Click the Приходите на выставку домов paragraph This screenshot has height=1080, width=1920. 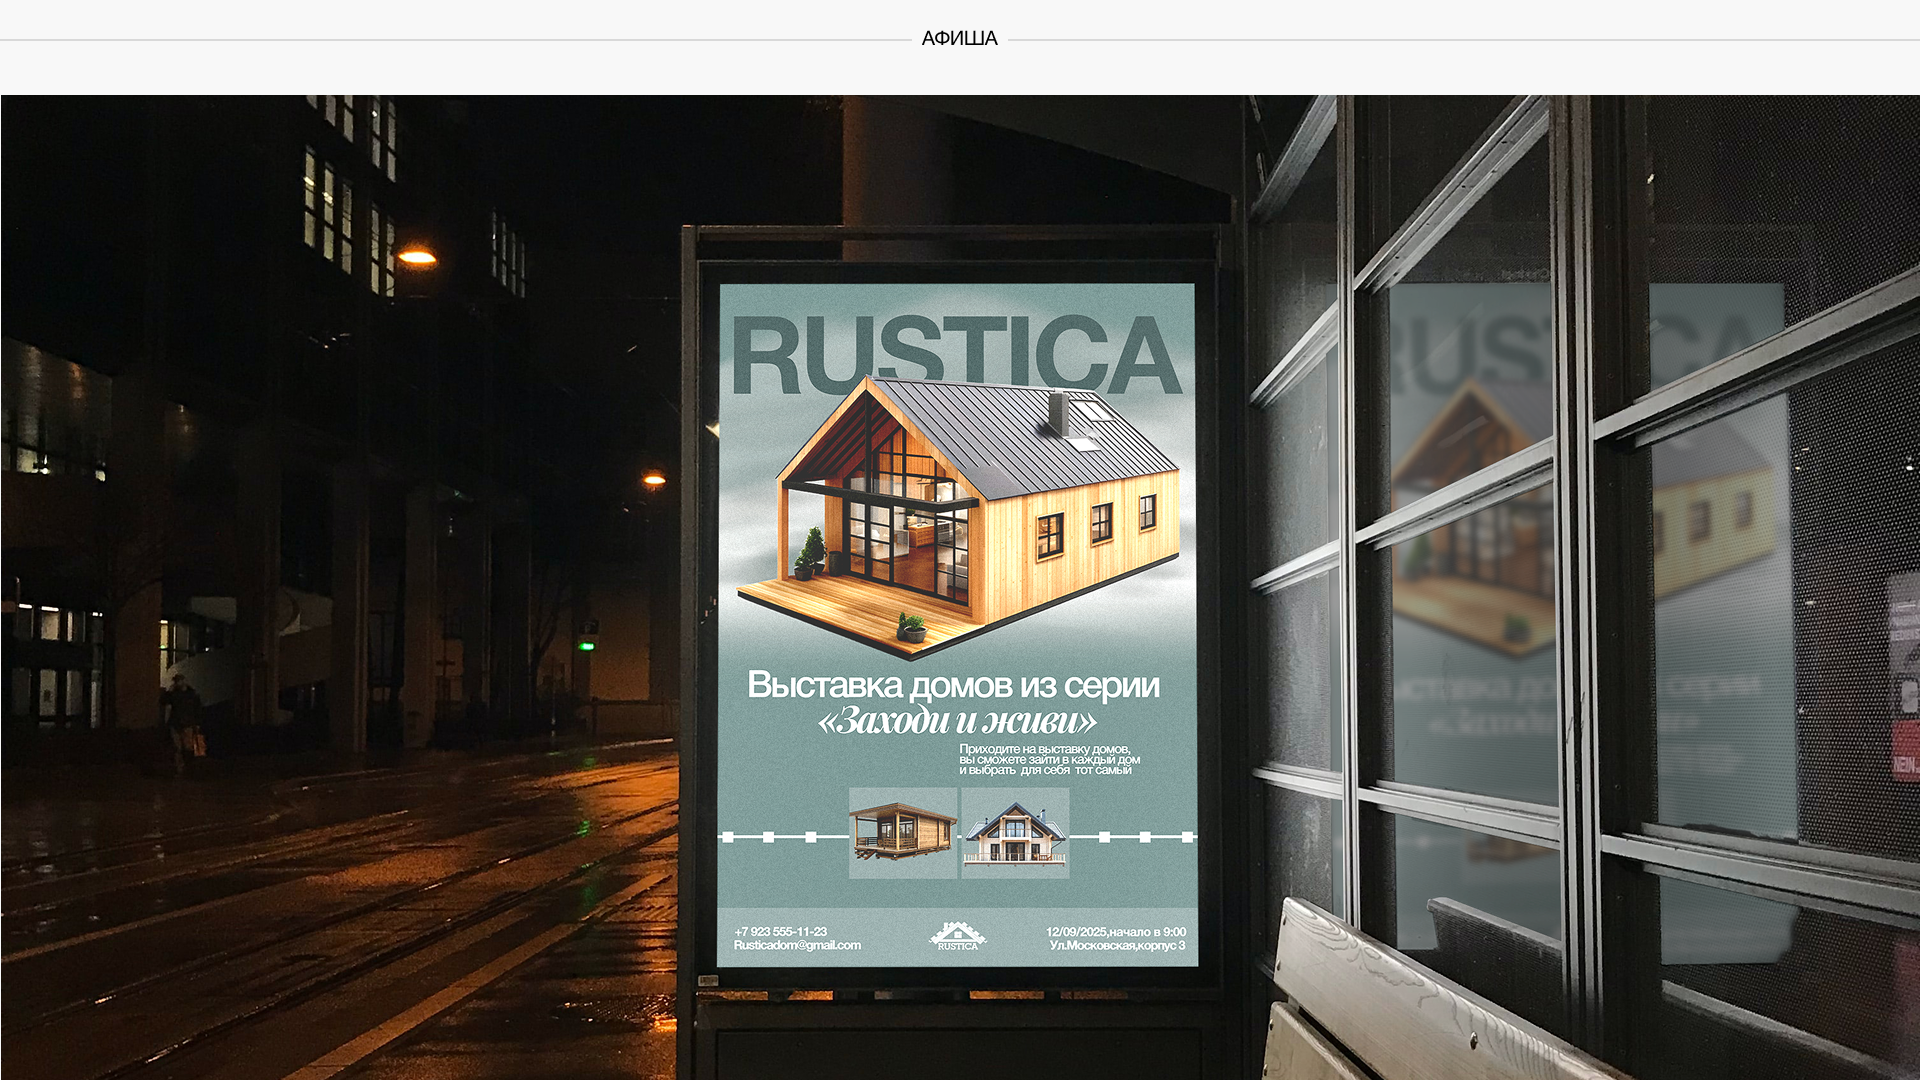tap(1048, 759)
